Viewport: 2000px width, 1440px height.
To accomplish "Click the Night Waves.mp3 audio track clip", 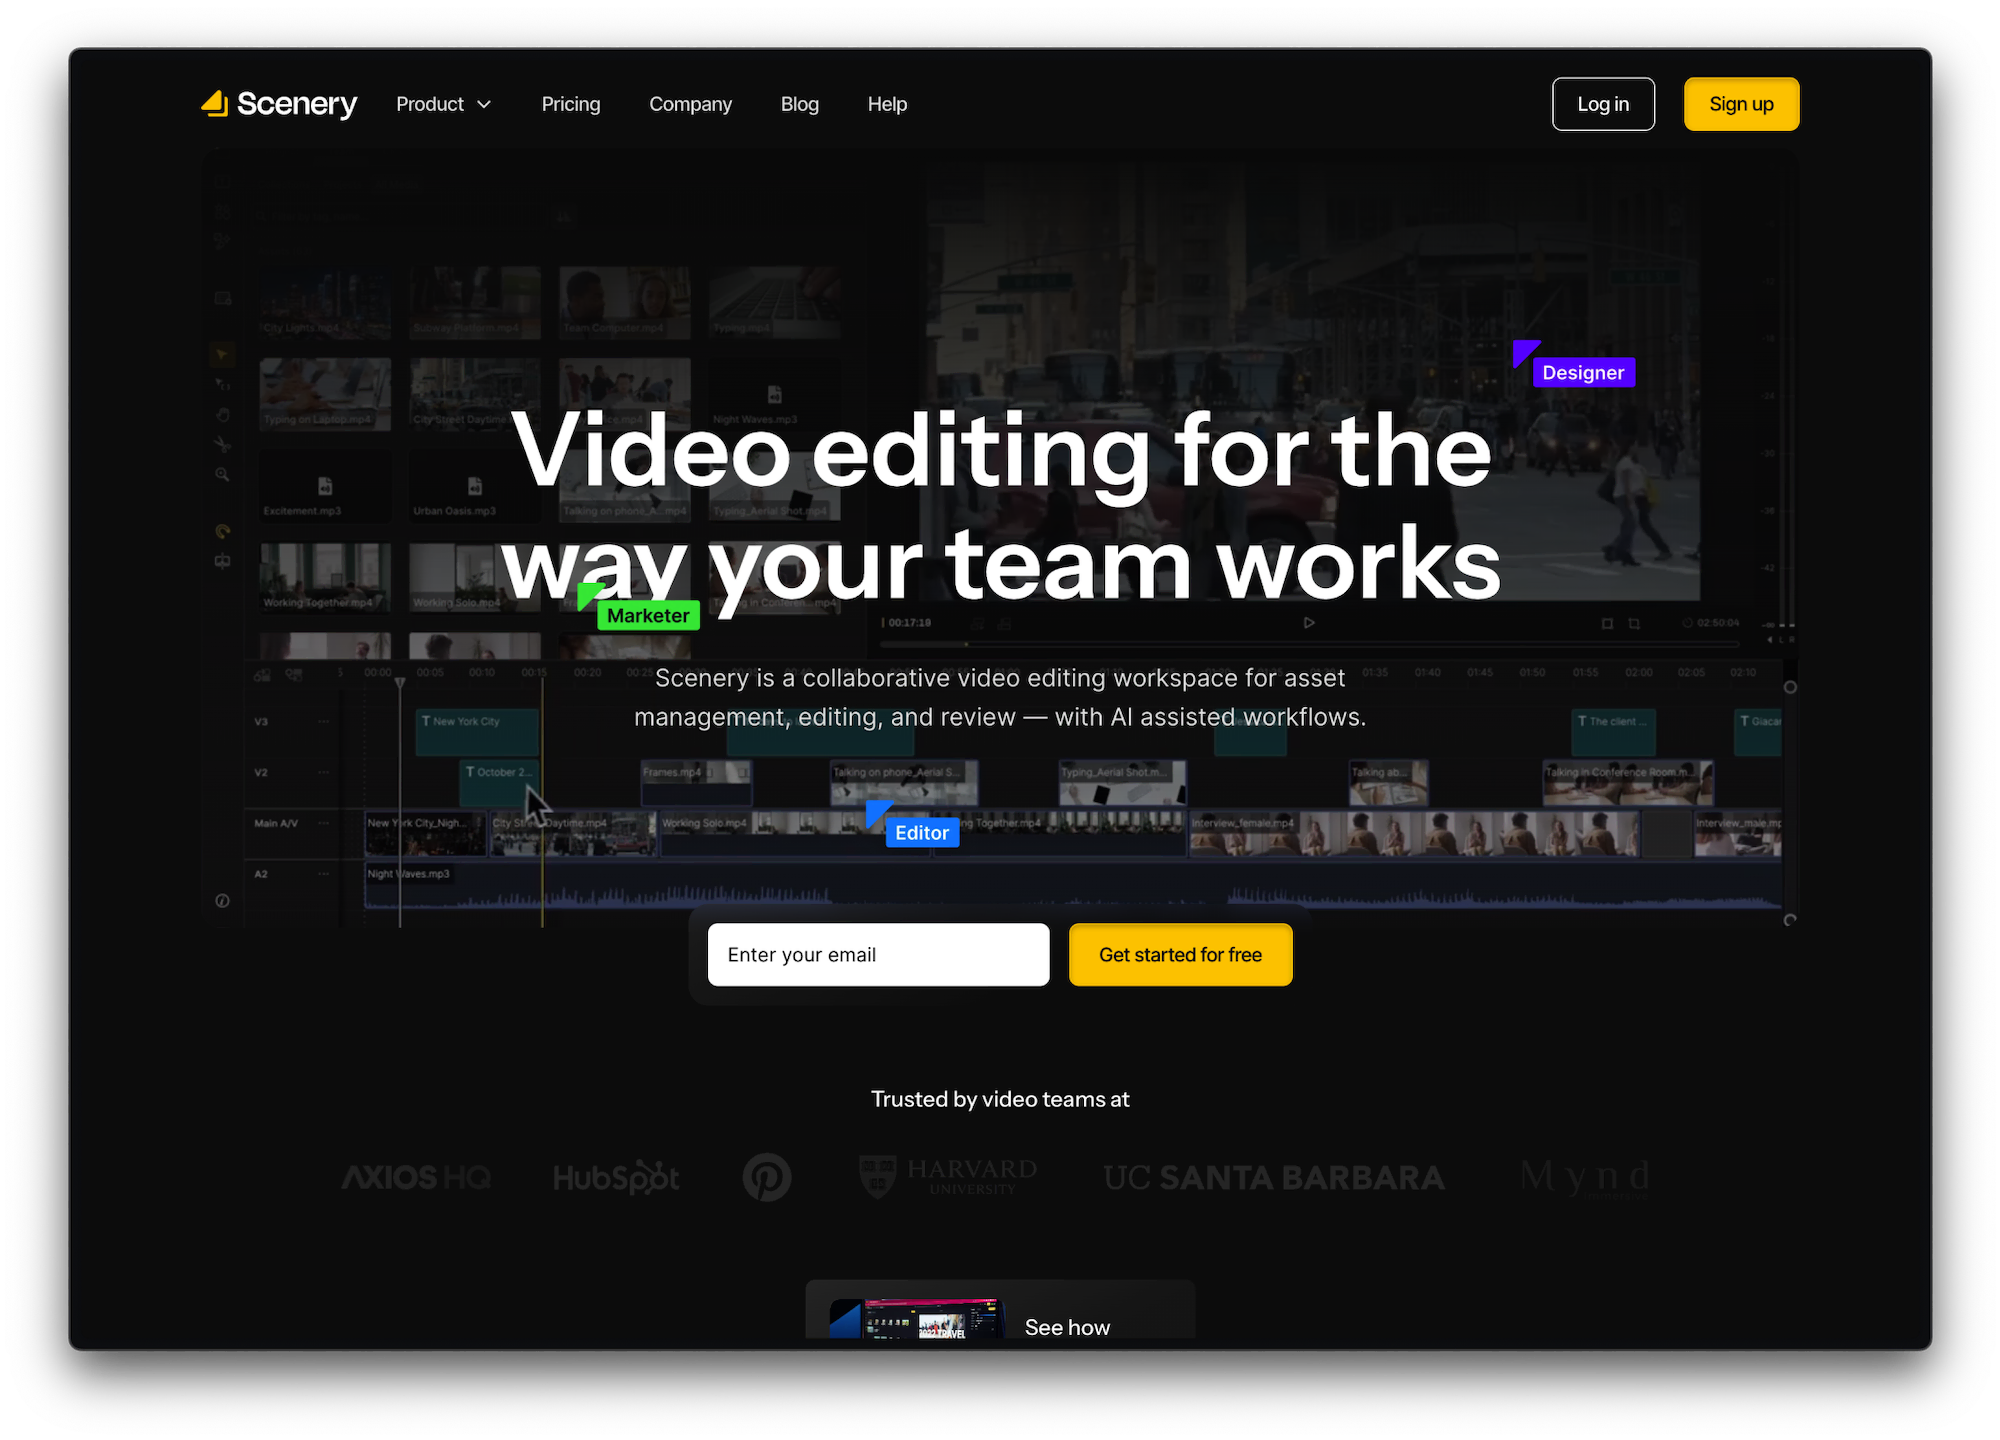I will click(x=1072, y=885).
